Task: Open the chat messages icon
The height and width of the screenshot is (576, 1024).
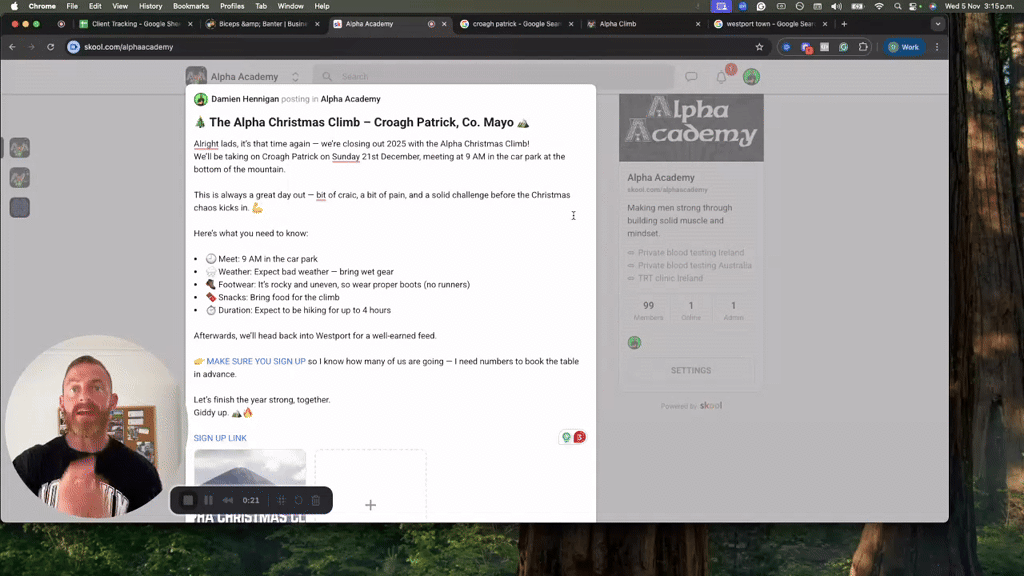Action: tap(691, 77)
